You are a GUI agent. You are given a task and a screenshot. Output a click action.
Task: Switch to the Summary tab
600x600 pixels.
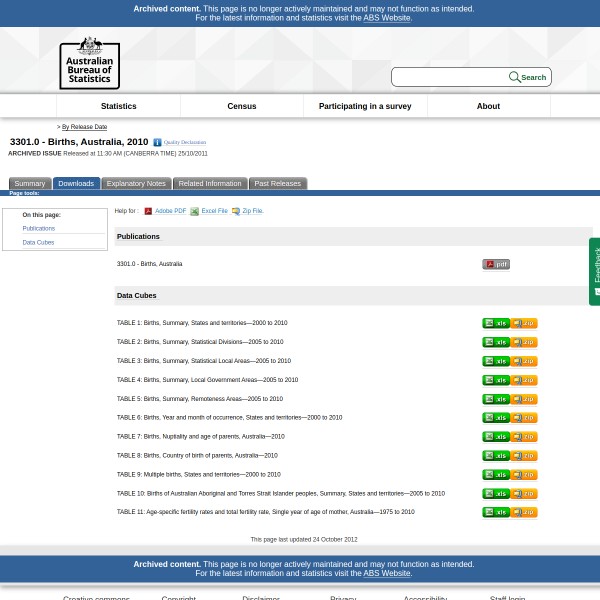29,184
